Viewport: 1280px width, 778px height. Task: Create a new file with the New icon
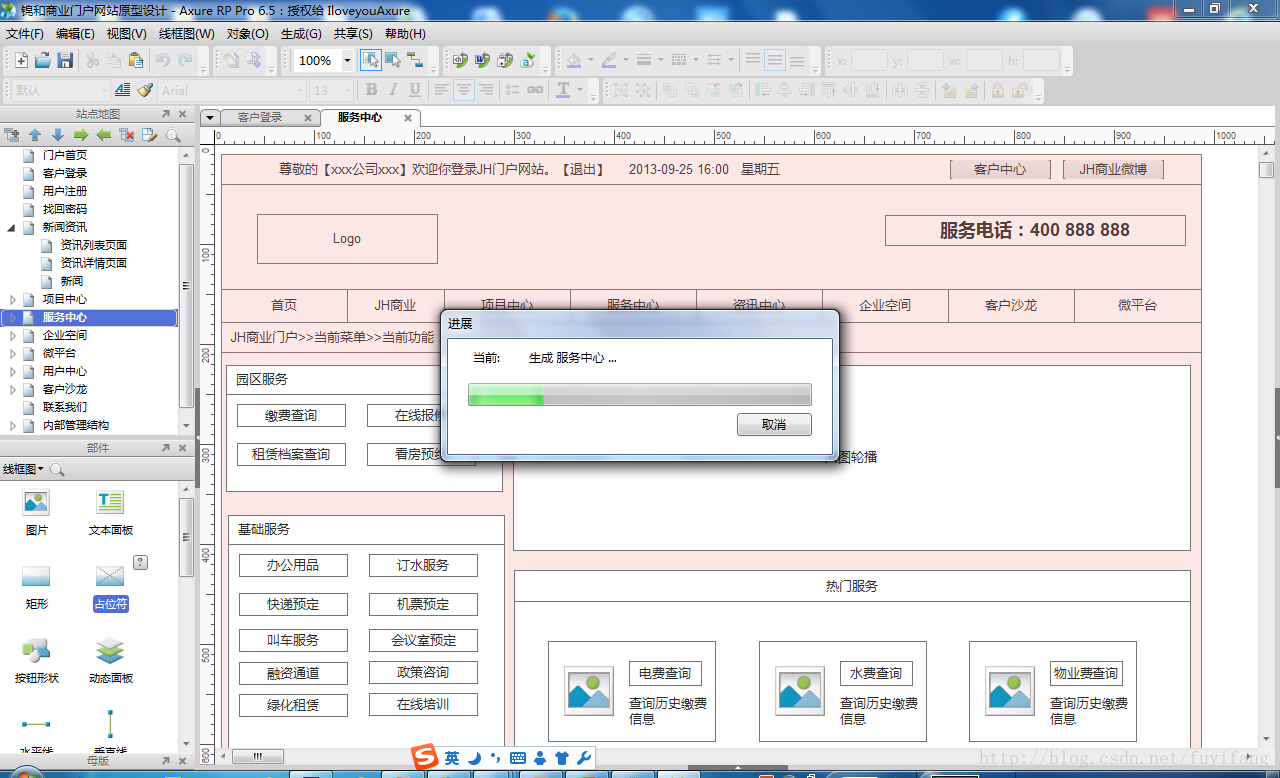[x=21, y=60]
